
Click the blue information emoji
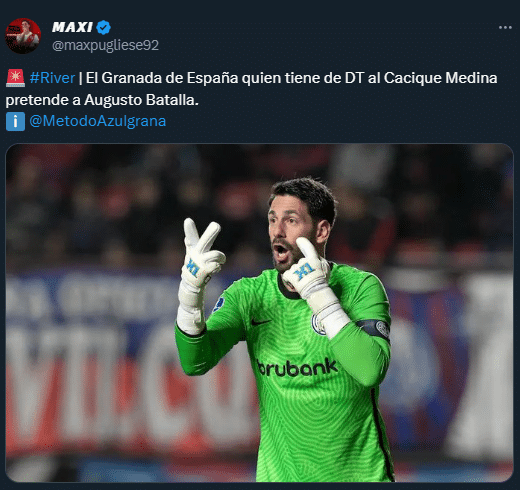[15, 121]
